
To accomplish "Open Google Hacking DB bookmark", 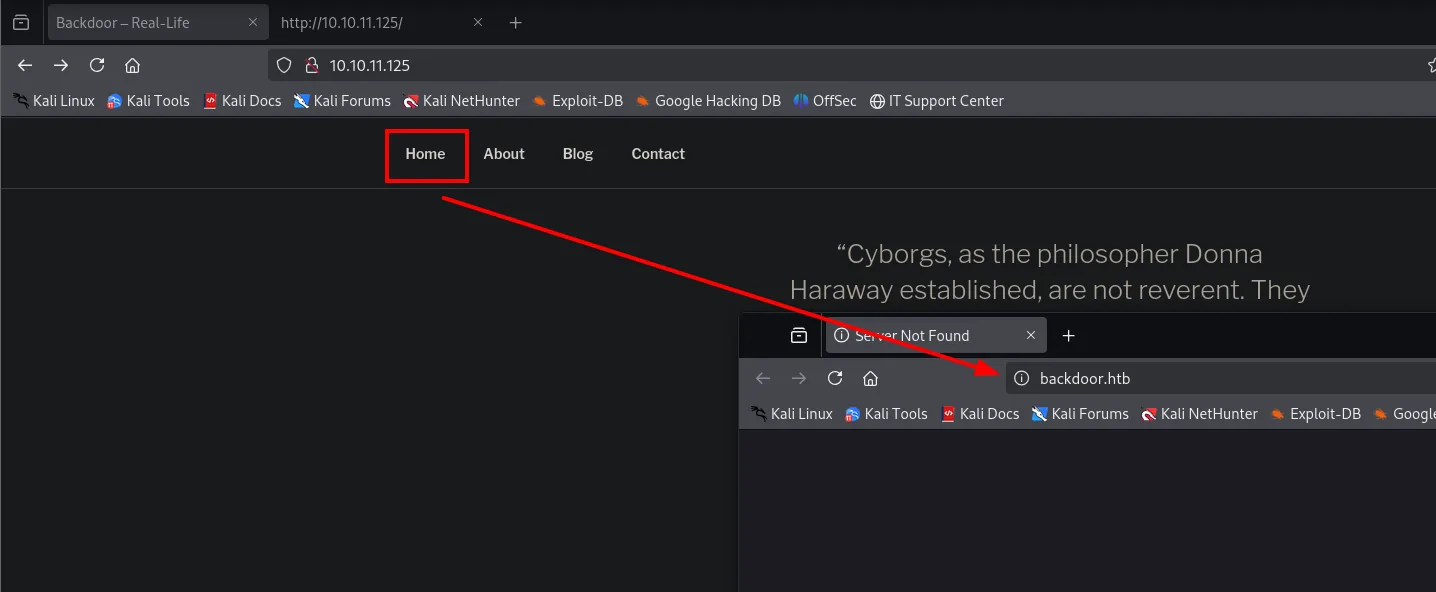I will coord(708,101).
